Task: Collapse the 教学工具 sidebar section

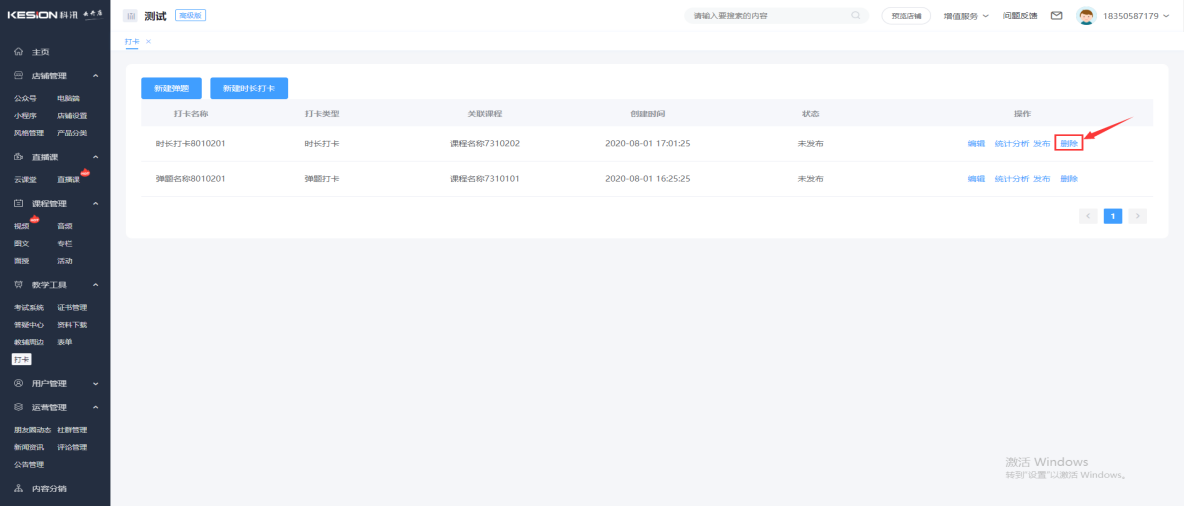Action: pos(95,285)
